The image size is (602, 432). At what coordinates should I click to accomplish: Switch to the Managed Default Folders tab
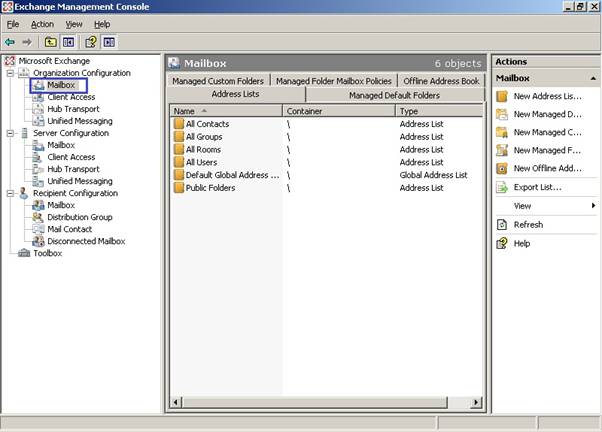[x=395, y=95]
